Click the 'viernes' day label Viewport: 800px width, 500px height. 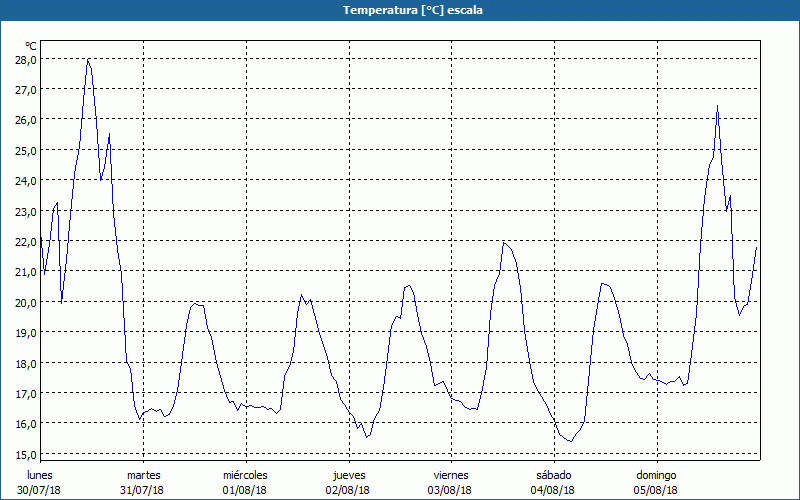451,475
